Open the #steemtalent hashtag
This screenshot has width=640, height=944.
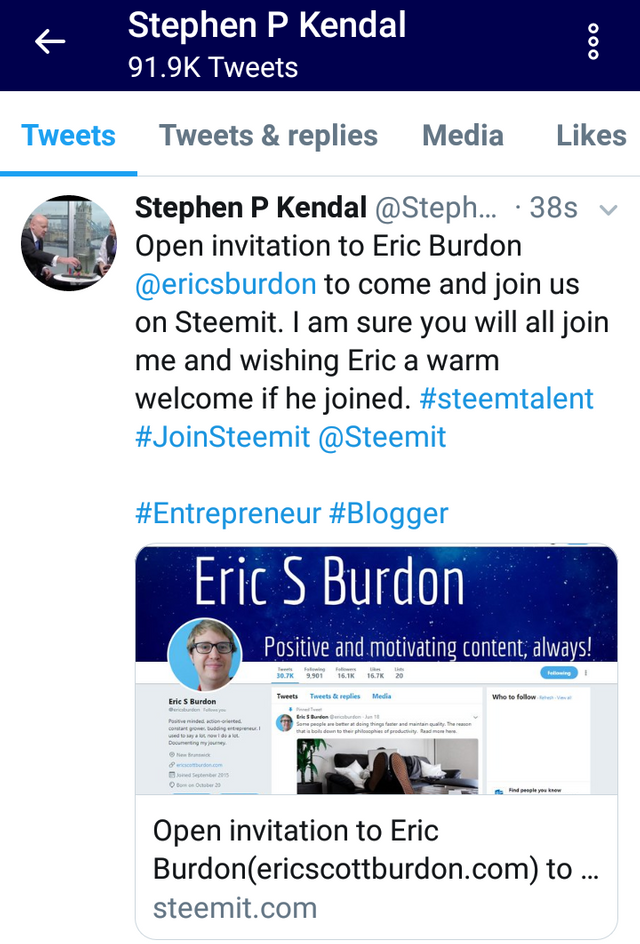(x=506, y=399)
